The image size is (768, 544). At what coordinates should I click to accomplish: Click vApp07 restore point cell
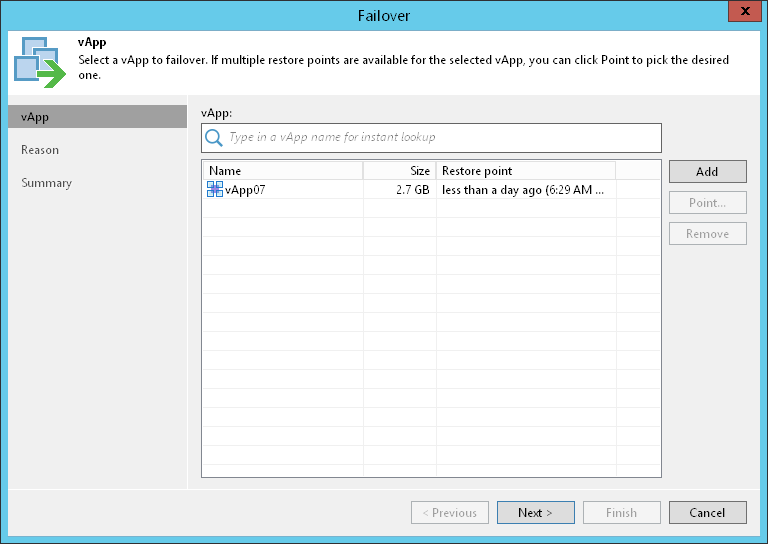point(523,189)
